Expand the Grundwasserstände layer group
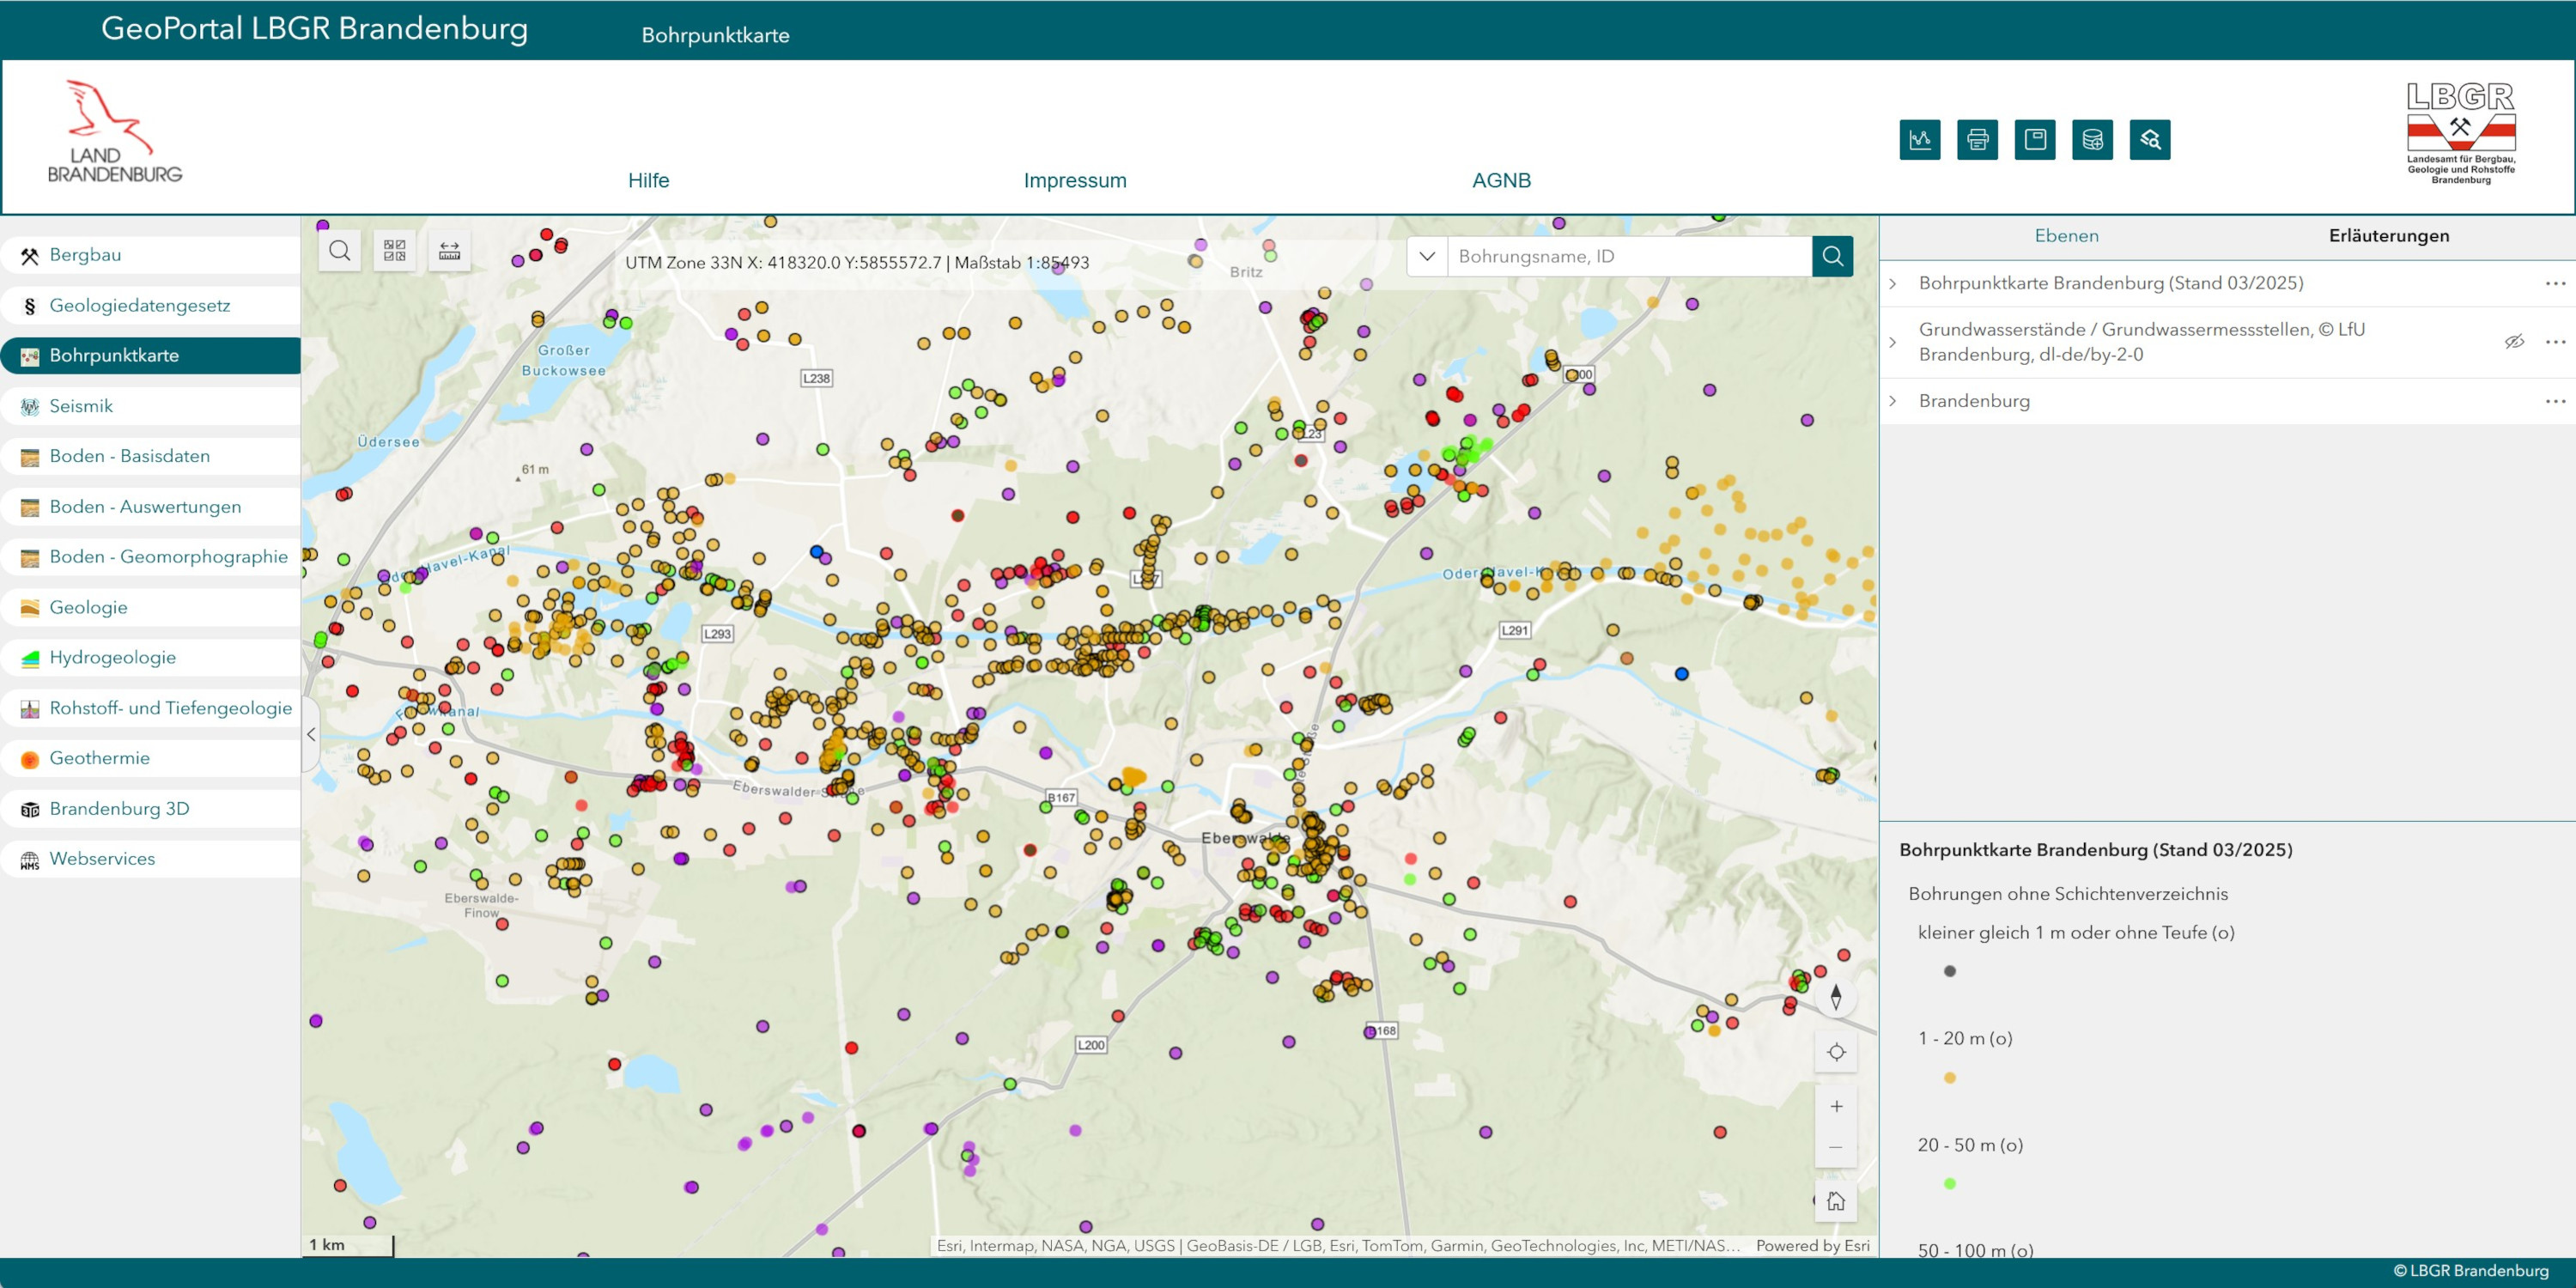Screen dimensions: 2576x1288 (x=1893, y=342)
